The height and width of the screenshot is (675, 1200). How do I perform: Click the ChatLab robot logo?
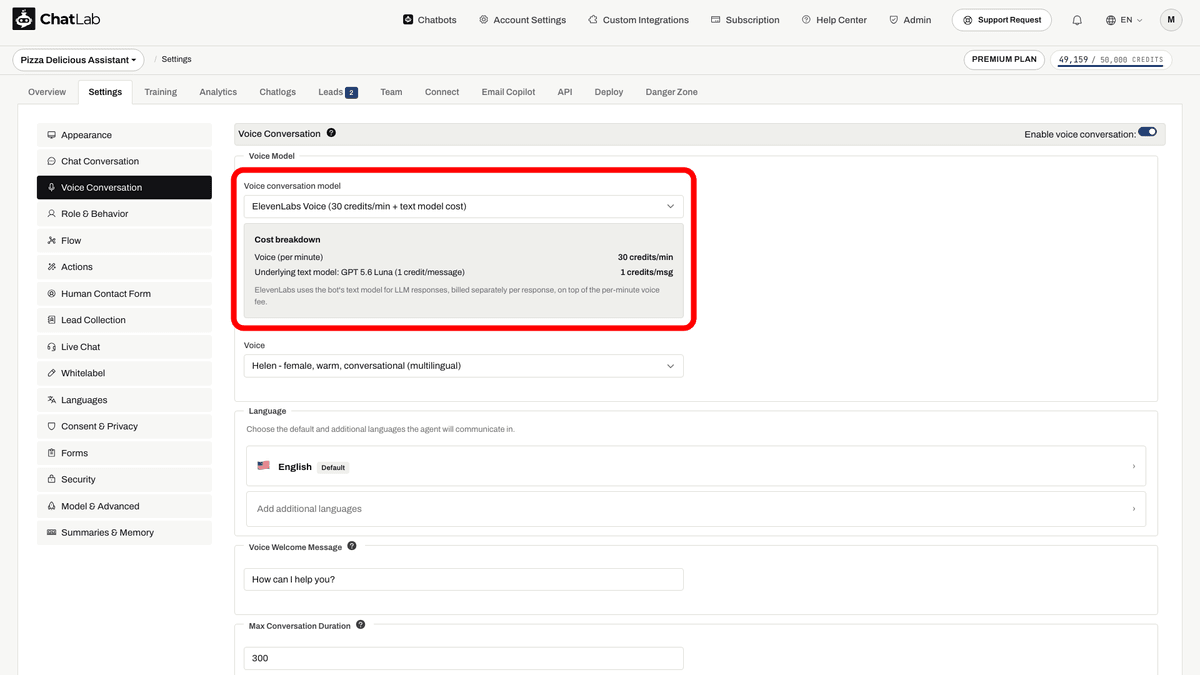(x=24, y=20)
